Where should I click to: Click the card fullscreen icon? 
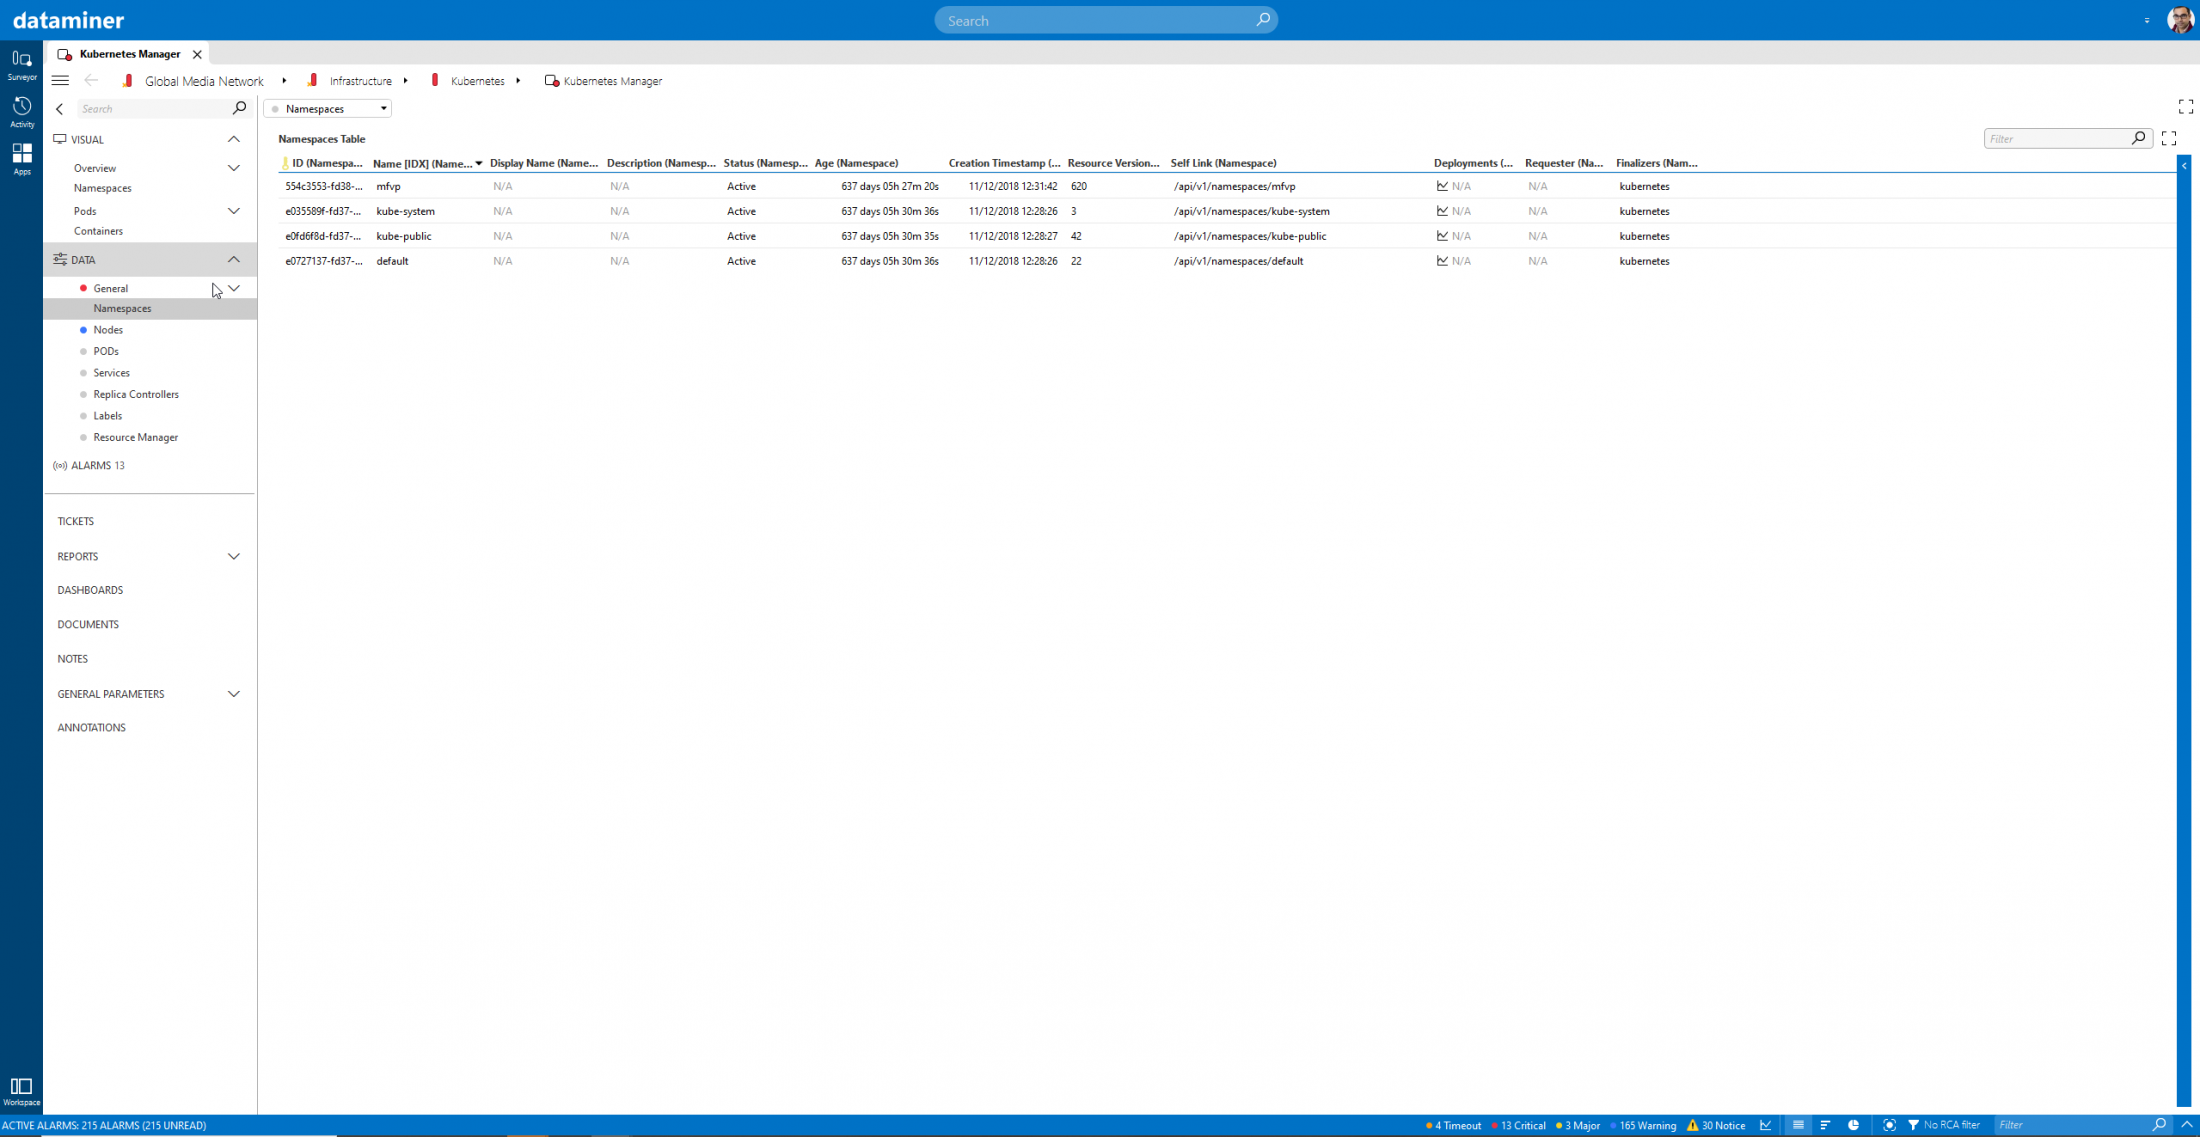2185,107
